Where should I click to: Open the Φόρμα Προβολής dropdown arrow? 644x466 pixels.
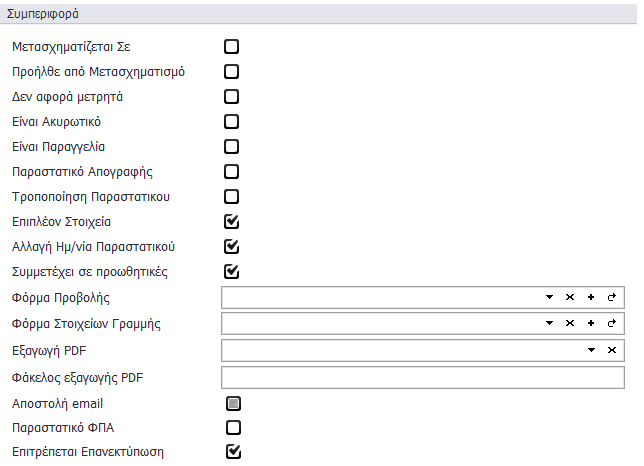point(549,298)
